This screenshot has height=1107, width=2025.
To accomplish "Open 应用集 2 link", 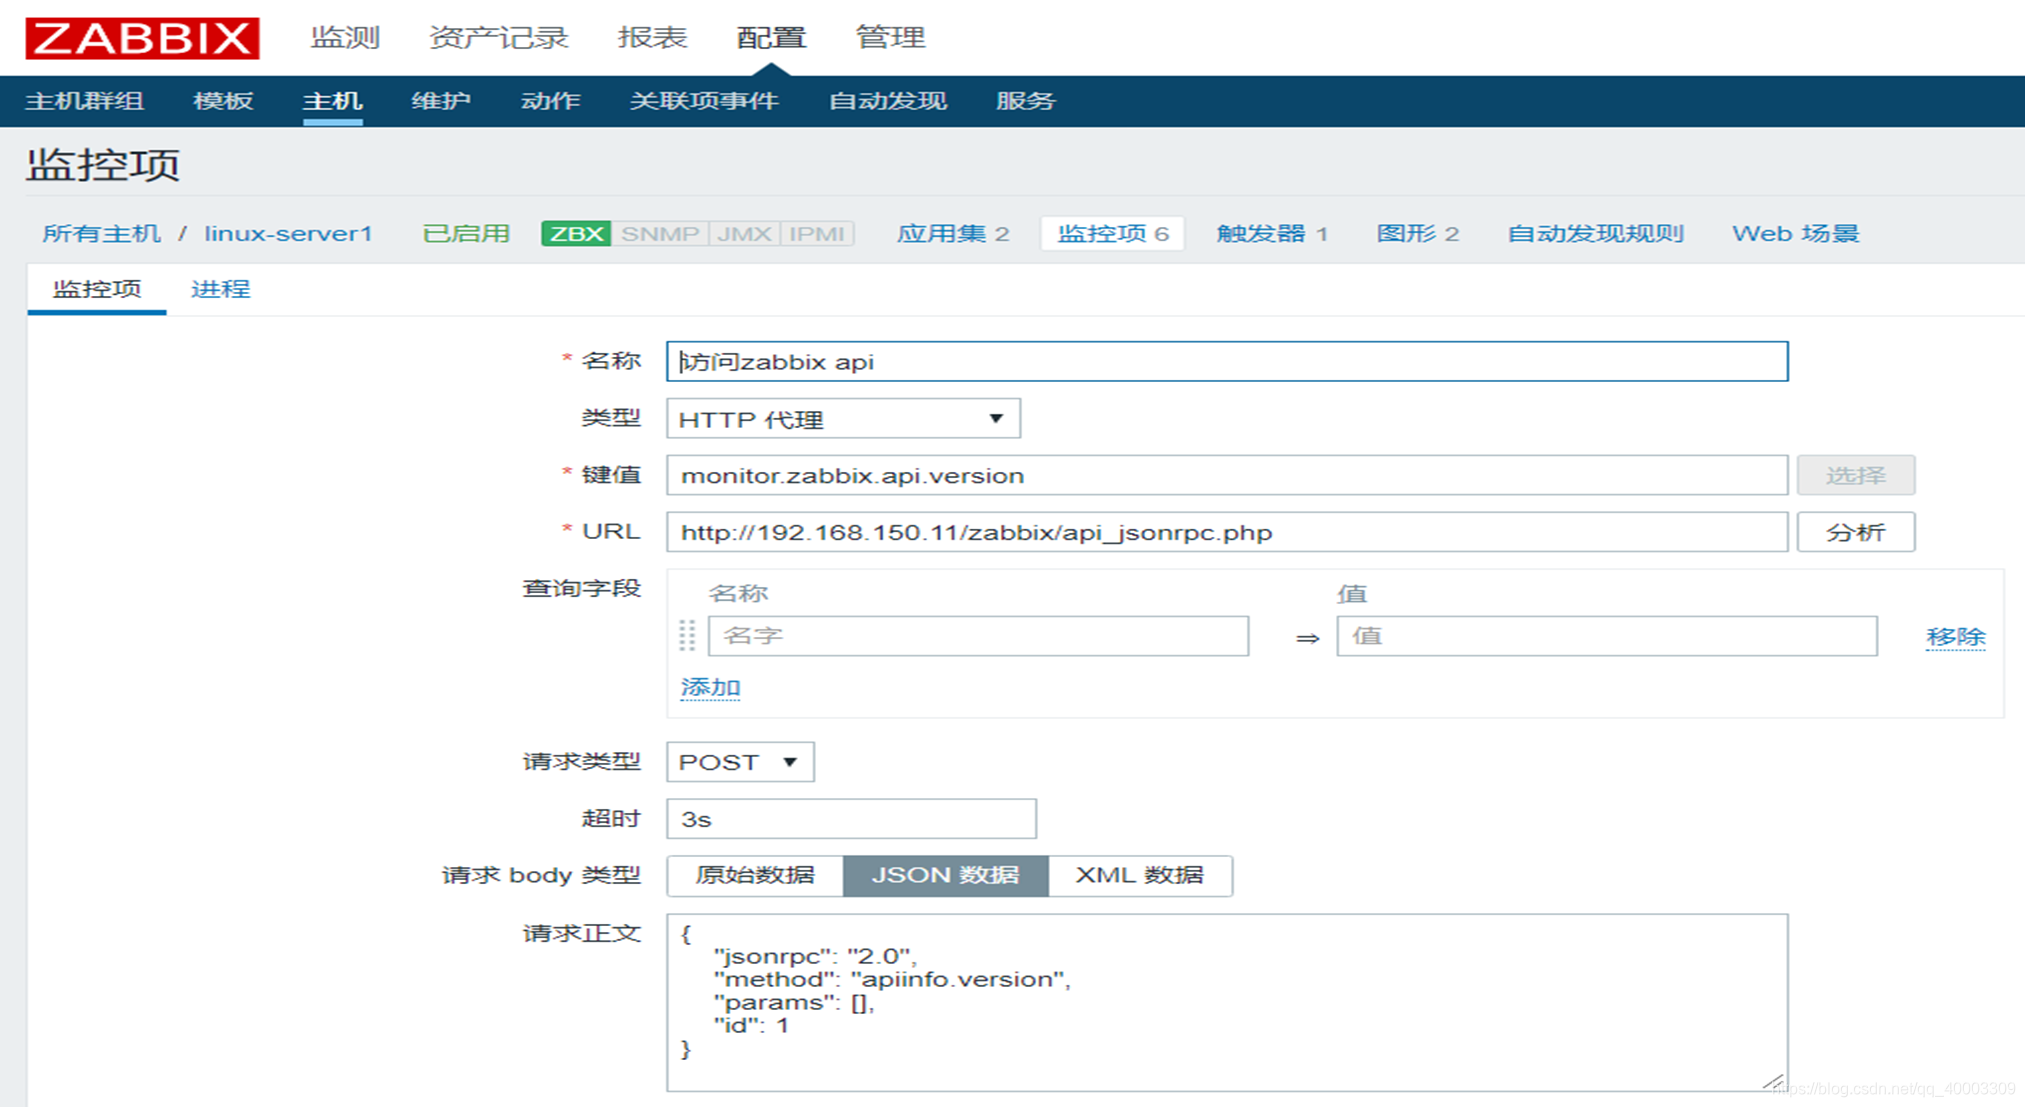I will [953, 234].
